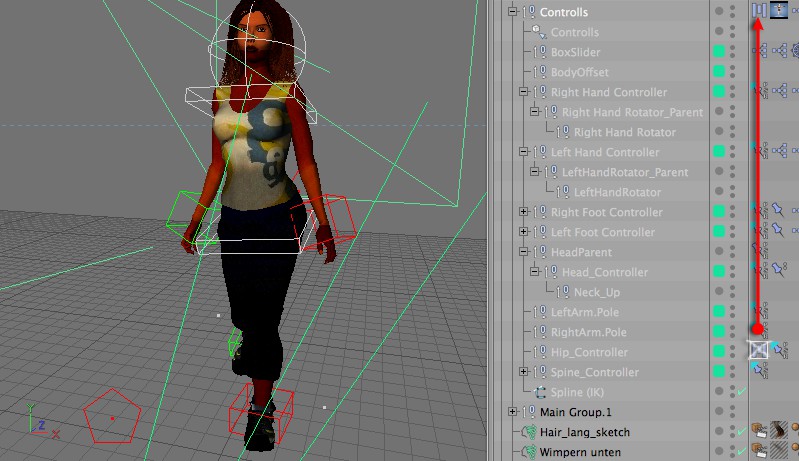Viewport: 799px width, 461px height.
Task: Collapse Right Hand Rotator_Parent
Action: (x=534, y=112)
